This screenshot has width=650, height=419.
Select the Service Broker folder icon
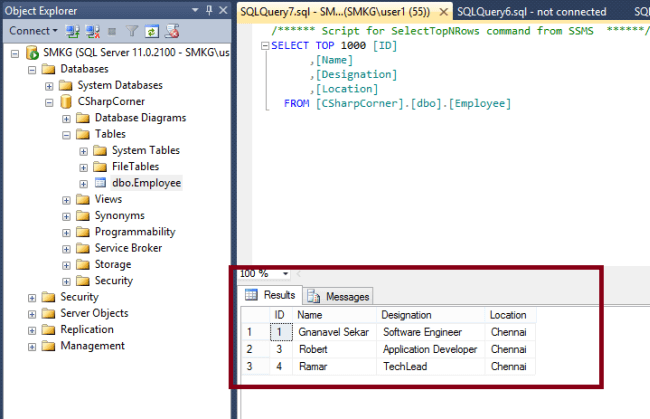click(x=83, y=248)
